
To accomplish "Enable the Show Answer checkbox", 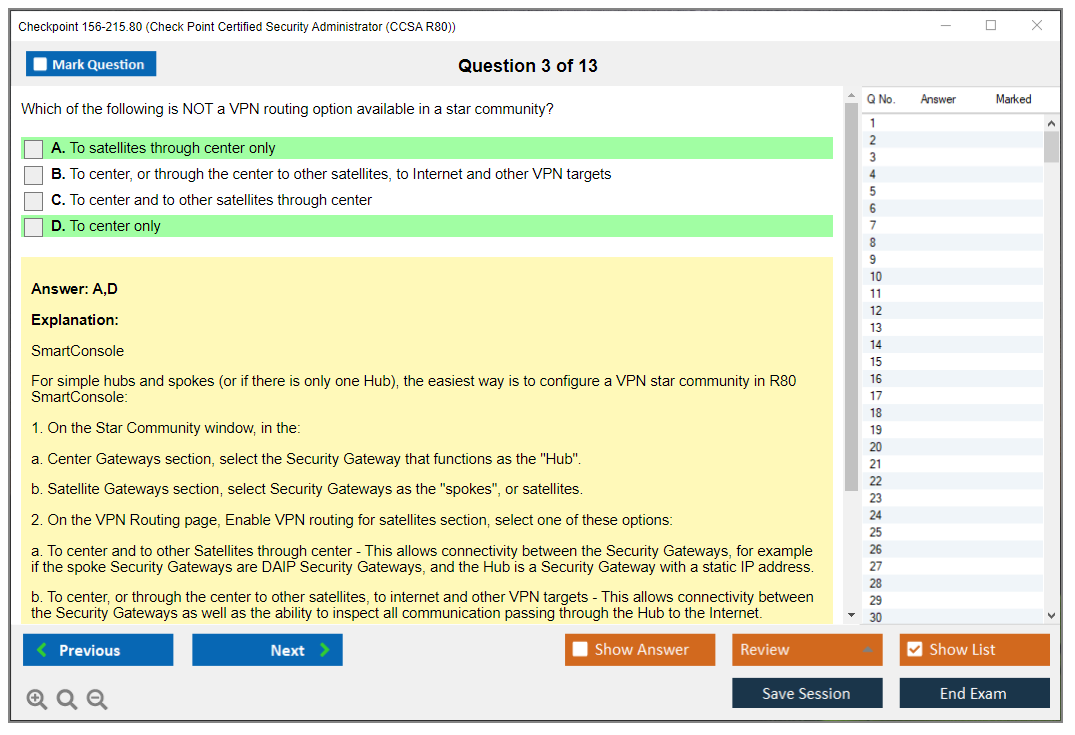I will (580, 650).
